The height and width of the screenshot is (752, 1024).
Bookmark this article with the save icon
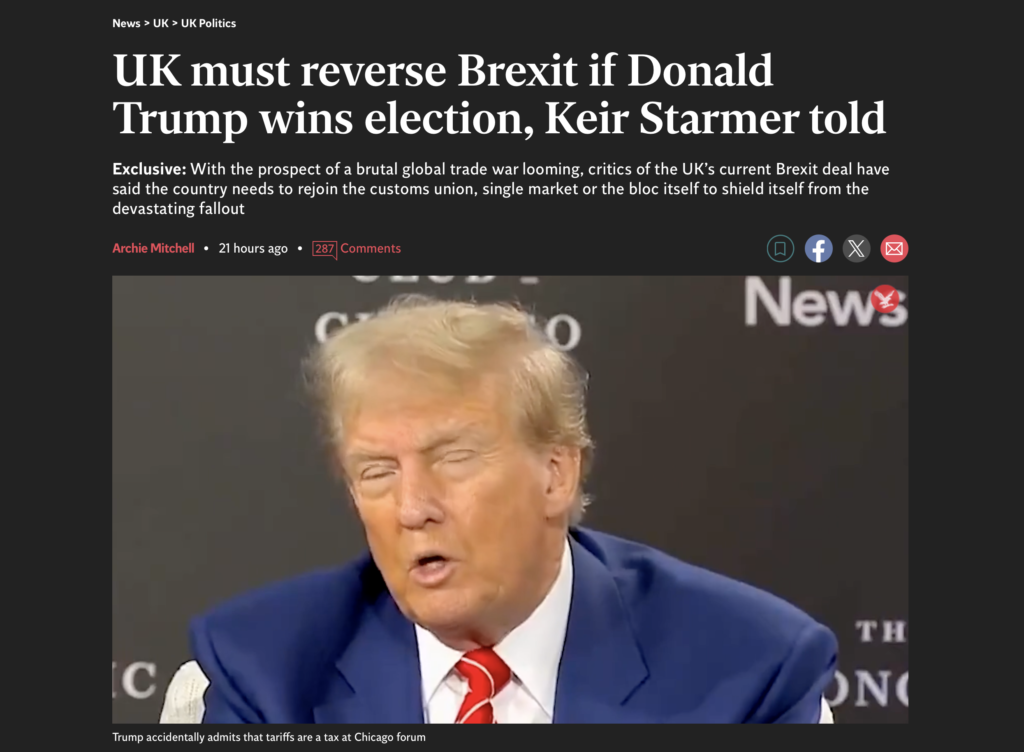tap(780, 249)
